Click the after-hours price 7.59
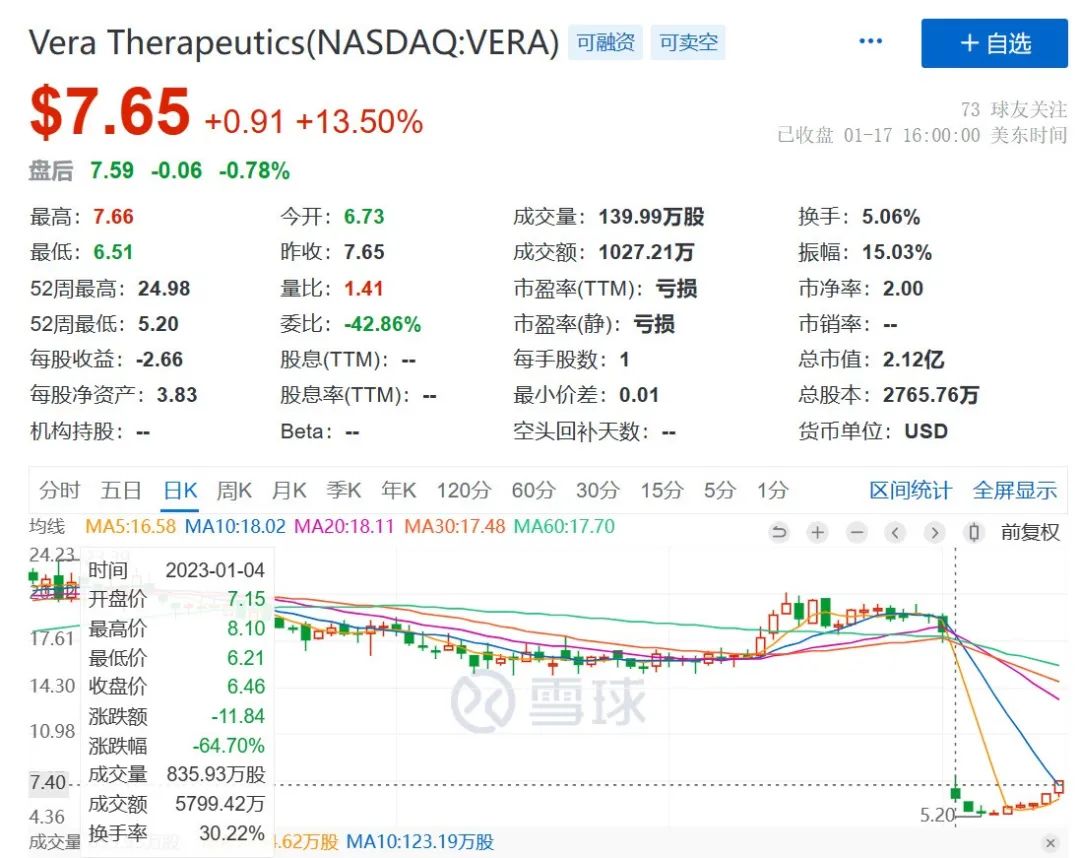The image size is (1080, 858). (112, 170)
